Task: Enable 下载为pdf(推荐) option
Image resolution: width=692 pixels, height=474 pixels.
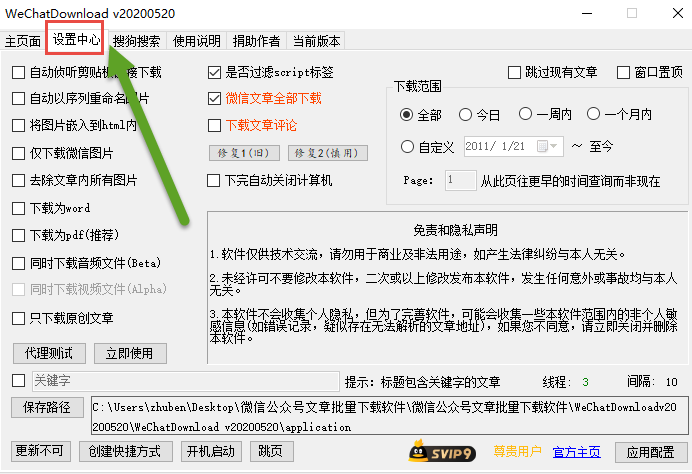Action: (19, 235)
